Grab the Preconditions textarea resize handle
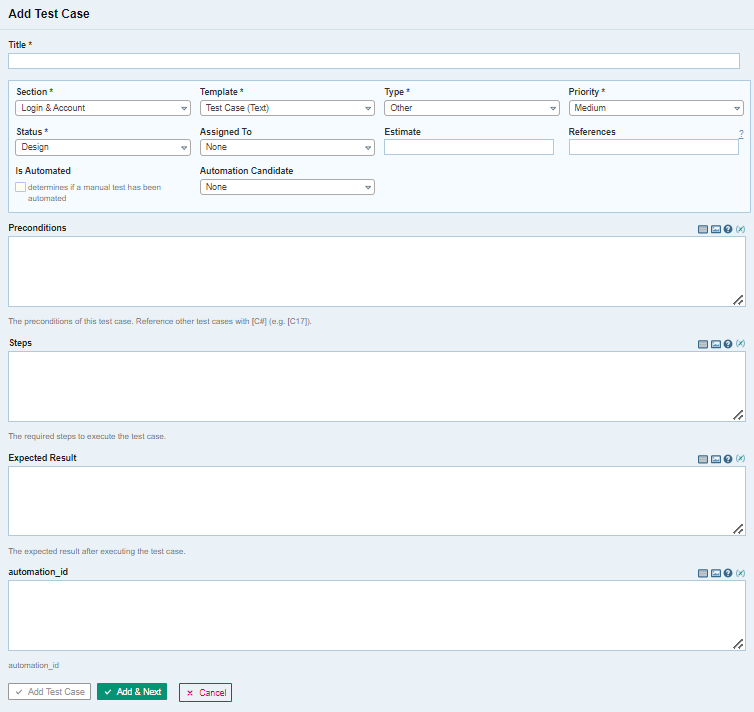This screenshot has width=754, height=712. (x=738, y=299)
